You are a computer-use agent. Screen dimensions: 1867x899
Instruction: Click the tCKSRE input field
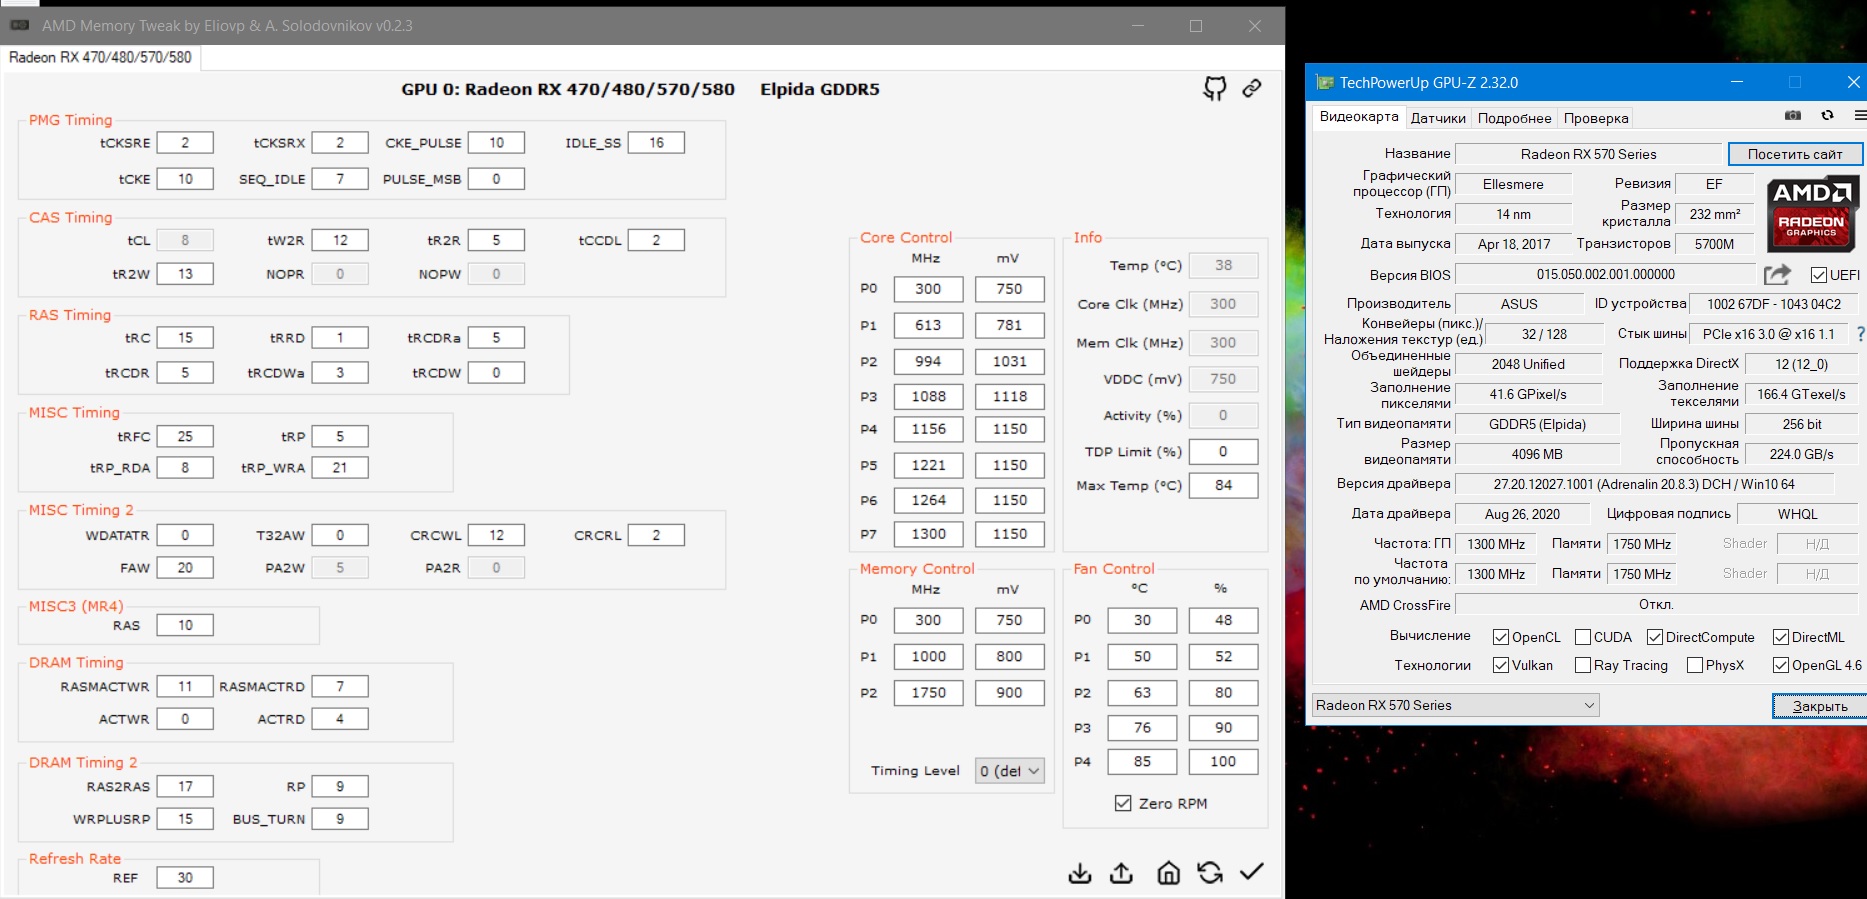click(185, 143)
